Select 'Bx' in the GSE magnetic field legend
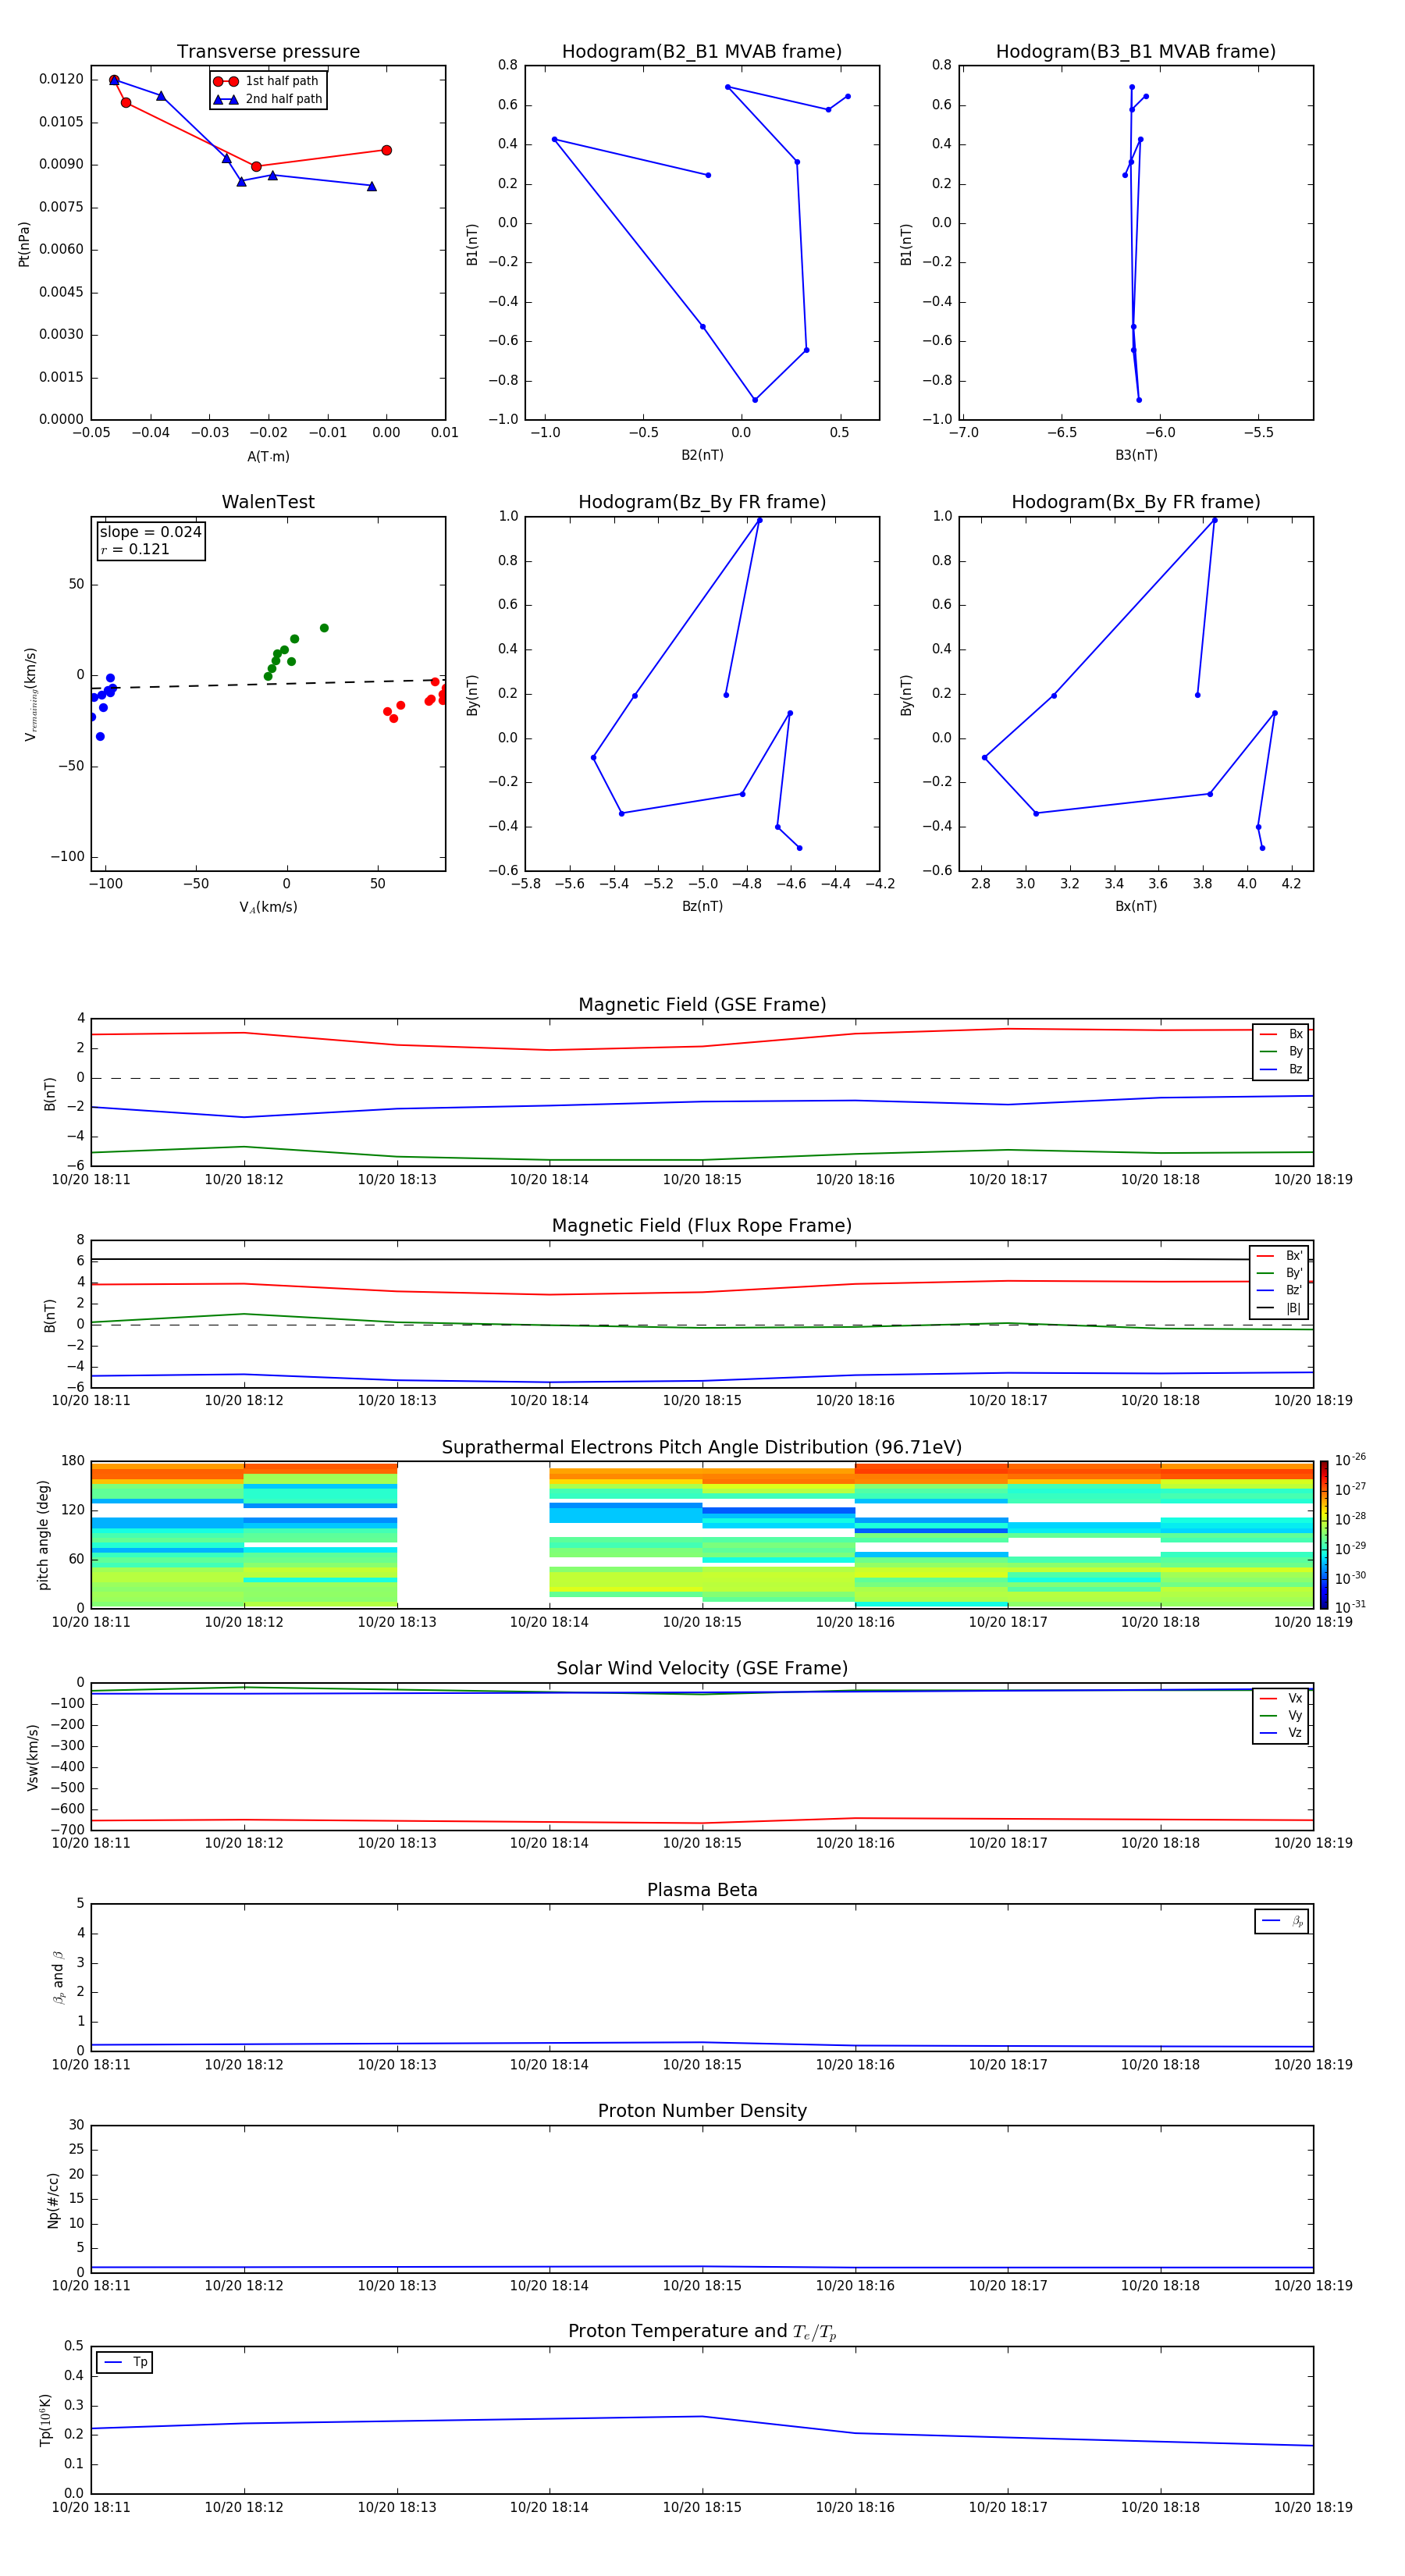This screenshot has width=1405, height=2576. (1281, 1034)
